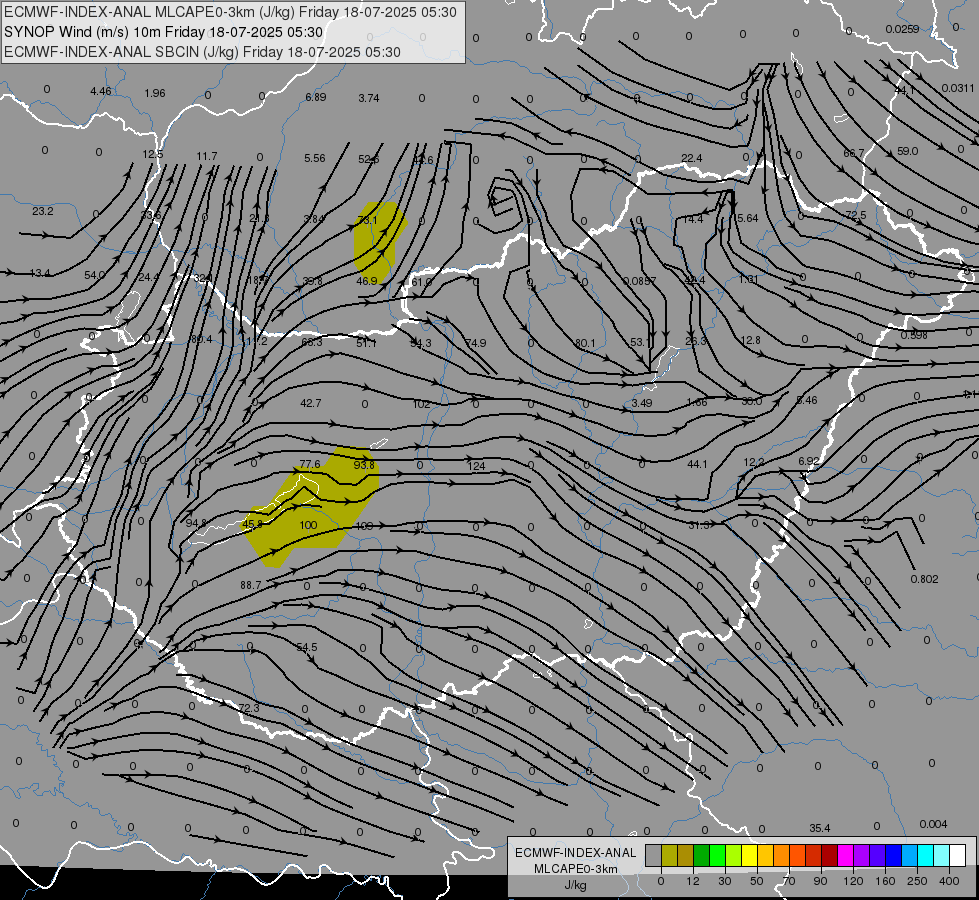This screenshot has height=900, width=979.
Task: Pick the bright green legend swatch
Action: [x=717, y=855]
